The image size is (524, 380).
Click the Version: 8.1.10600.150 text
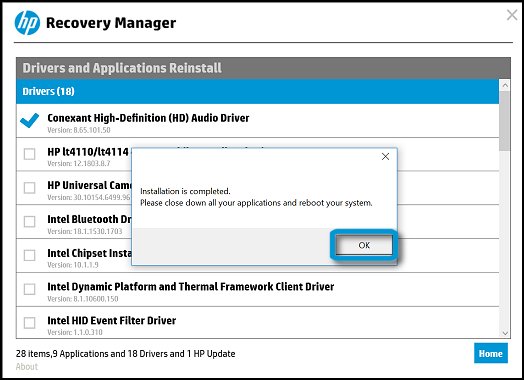coord(83,299)
